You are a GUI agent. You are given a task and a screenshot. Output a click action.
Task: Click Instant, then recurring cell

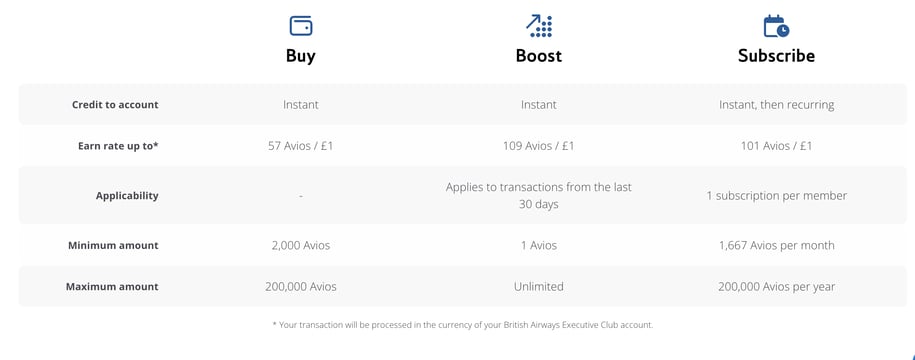(x=776, y=105)
